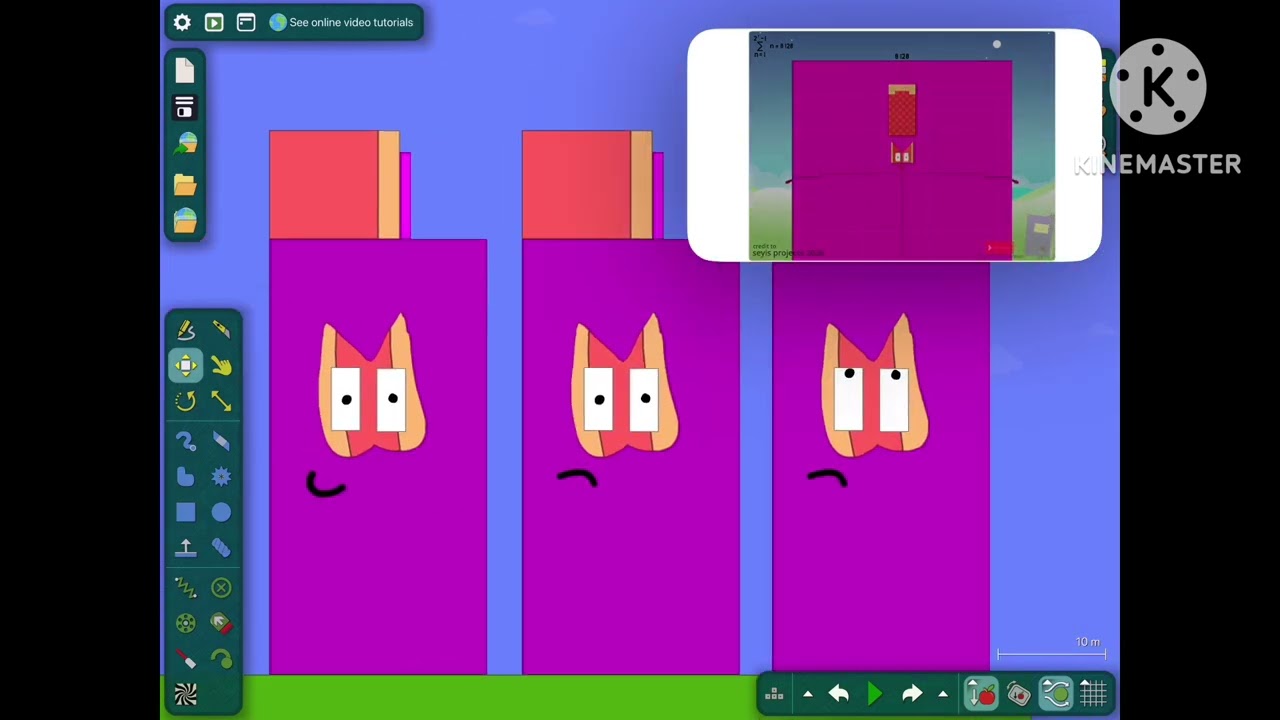Select the Box tool

click(186, 512)
